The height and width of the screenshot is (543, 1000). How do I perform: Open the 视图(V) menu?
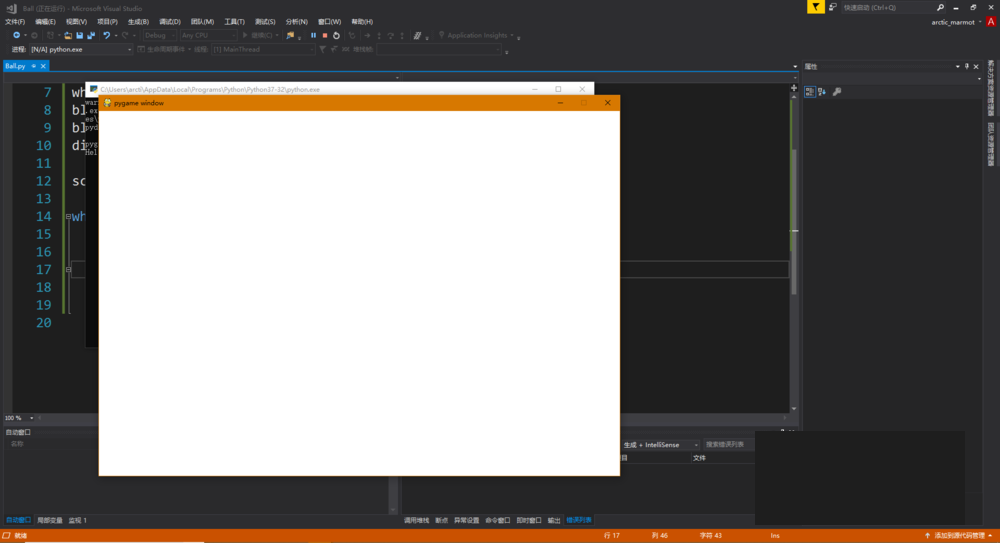click(76, 22)
